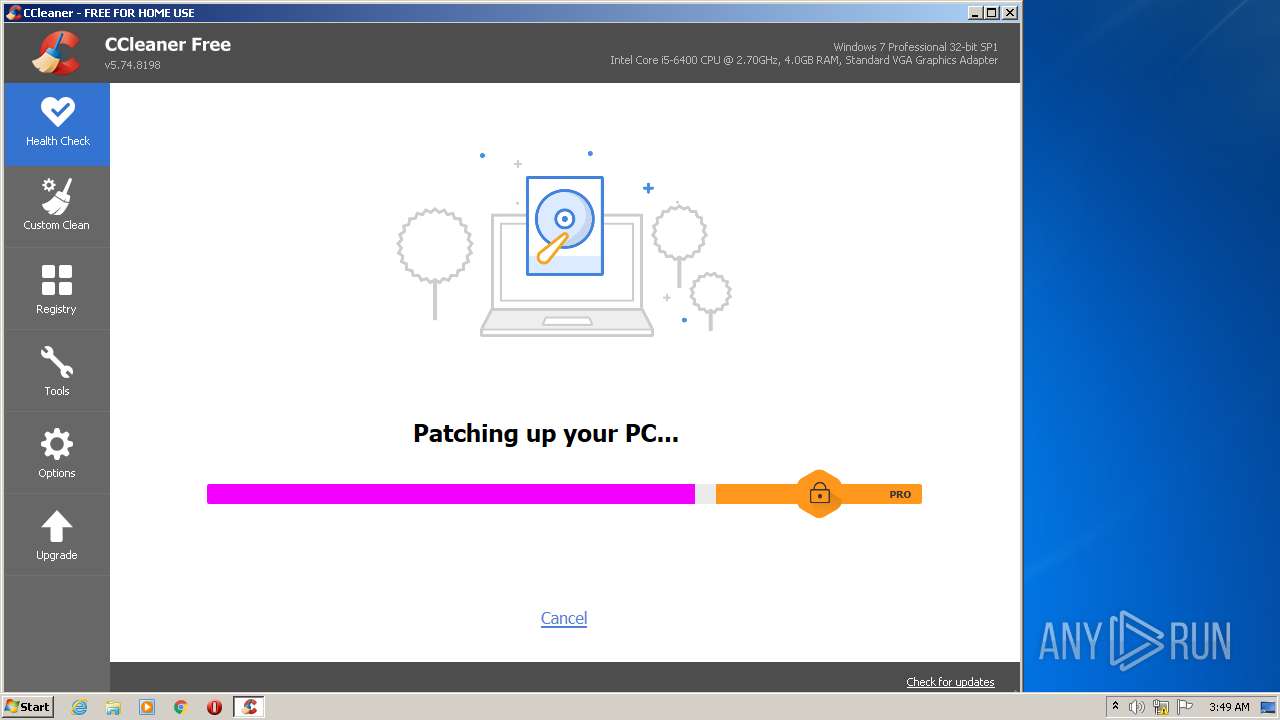
Task: Open the Custom Clean section
Action: pos(57,206)
